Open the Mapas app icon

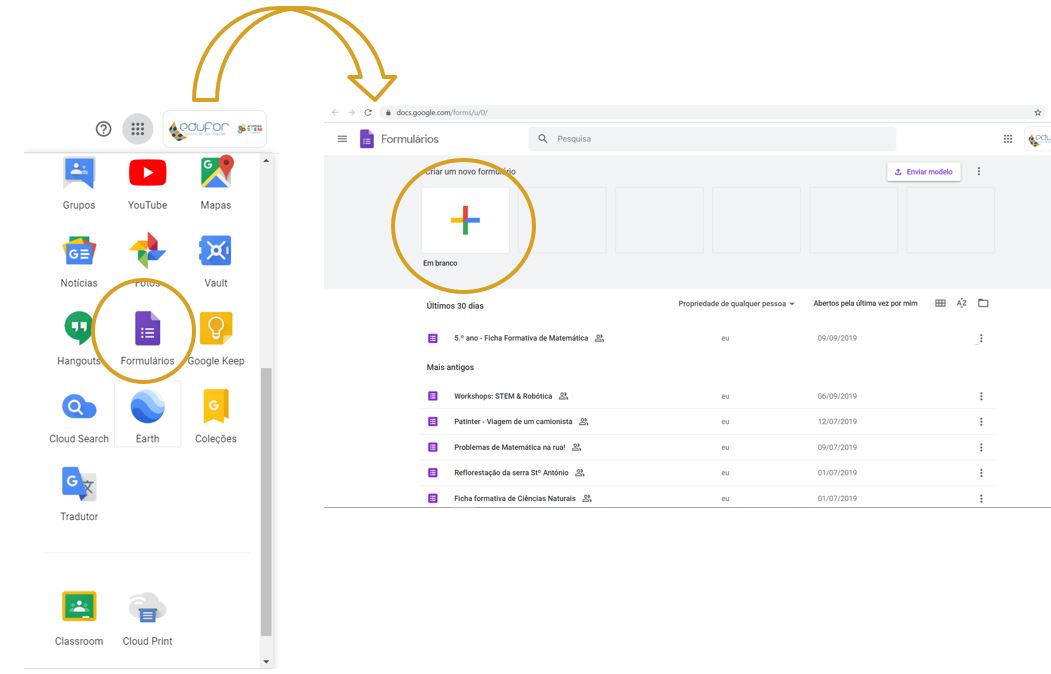216,173
